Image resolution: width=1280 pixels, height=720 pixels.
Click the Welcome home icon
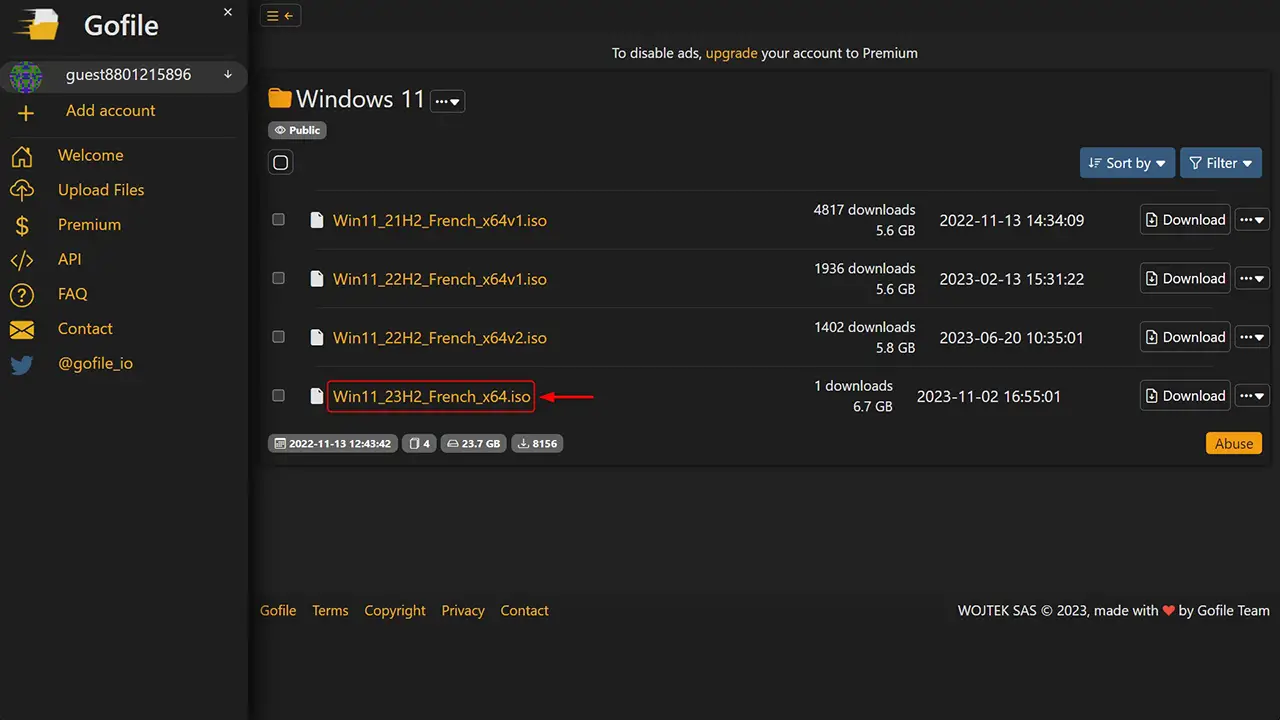[21, 156]
